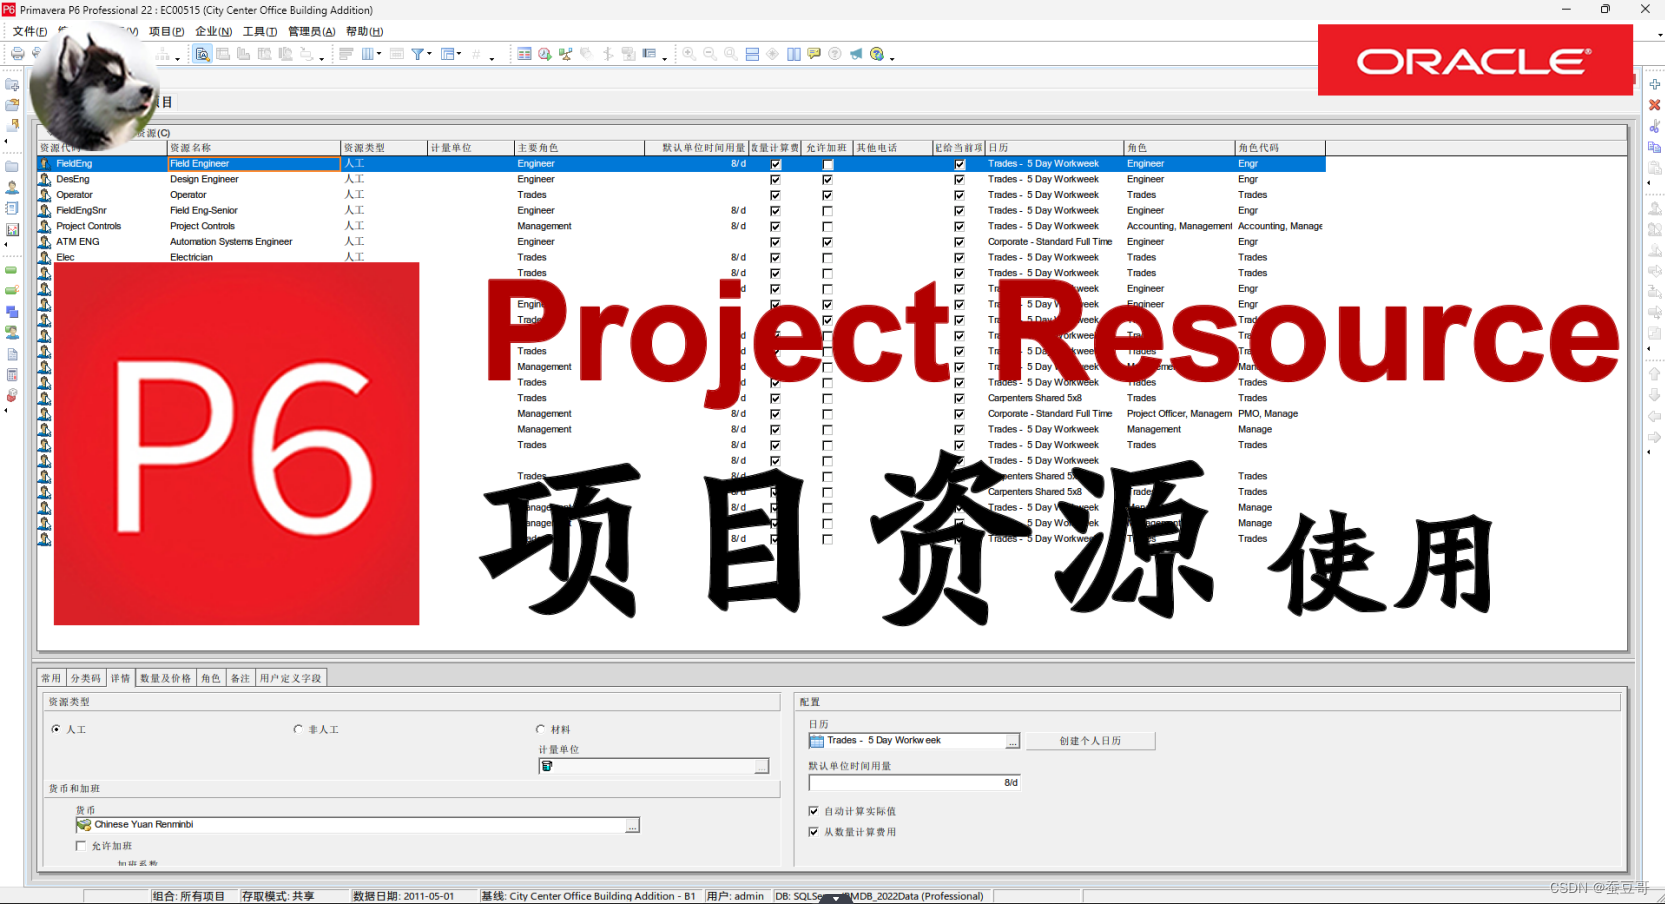Open the 货币 currency browse button
The height and width of the screenshot is (904, 1665).
[x=632, y=825]
